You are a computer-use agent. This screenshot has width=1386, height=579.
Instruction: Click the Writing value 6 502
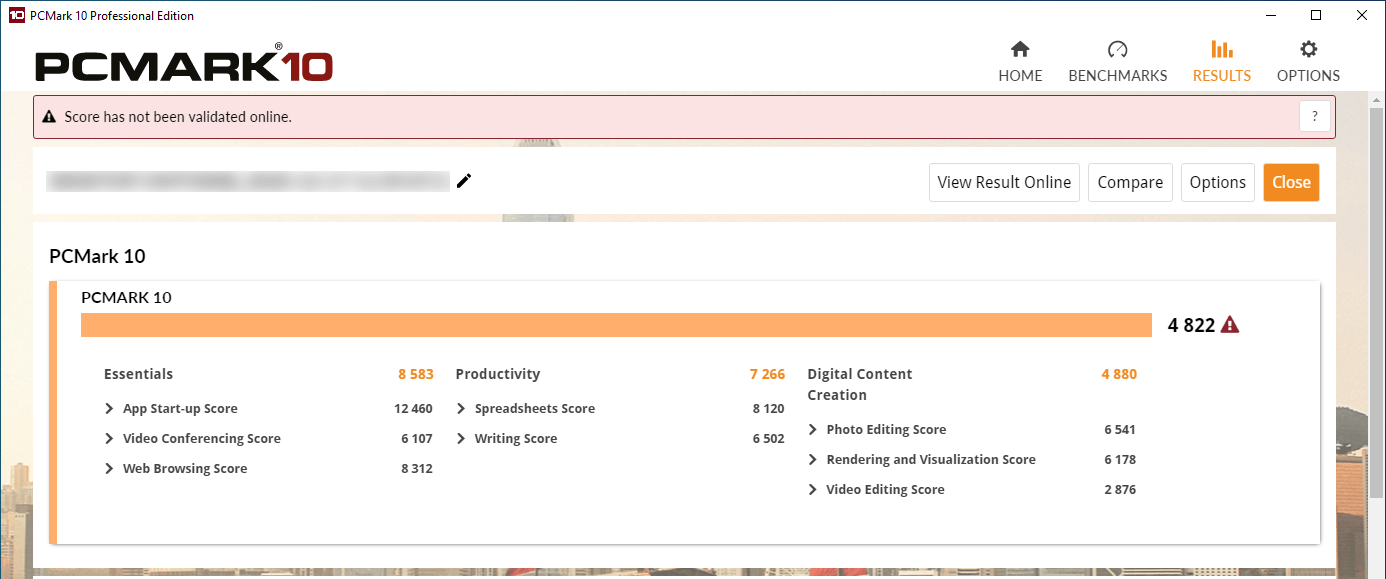768,439
